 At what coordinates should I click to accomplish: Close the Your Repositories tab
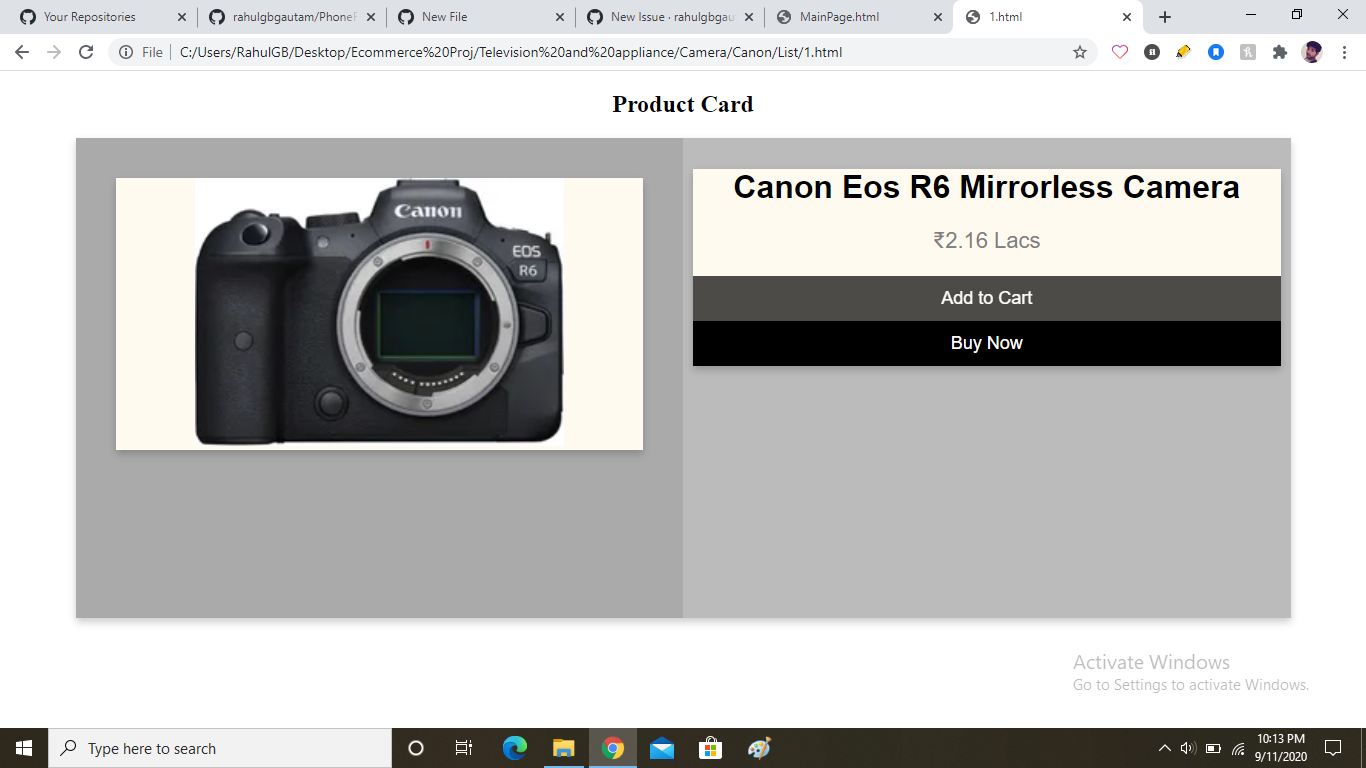click(181, 17)
